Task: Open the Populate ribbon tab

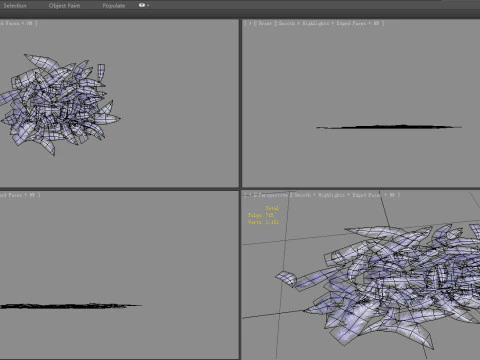Action: click(114, 6)
